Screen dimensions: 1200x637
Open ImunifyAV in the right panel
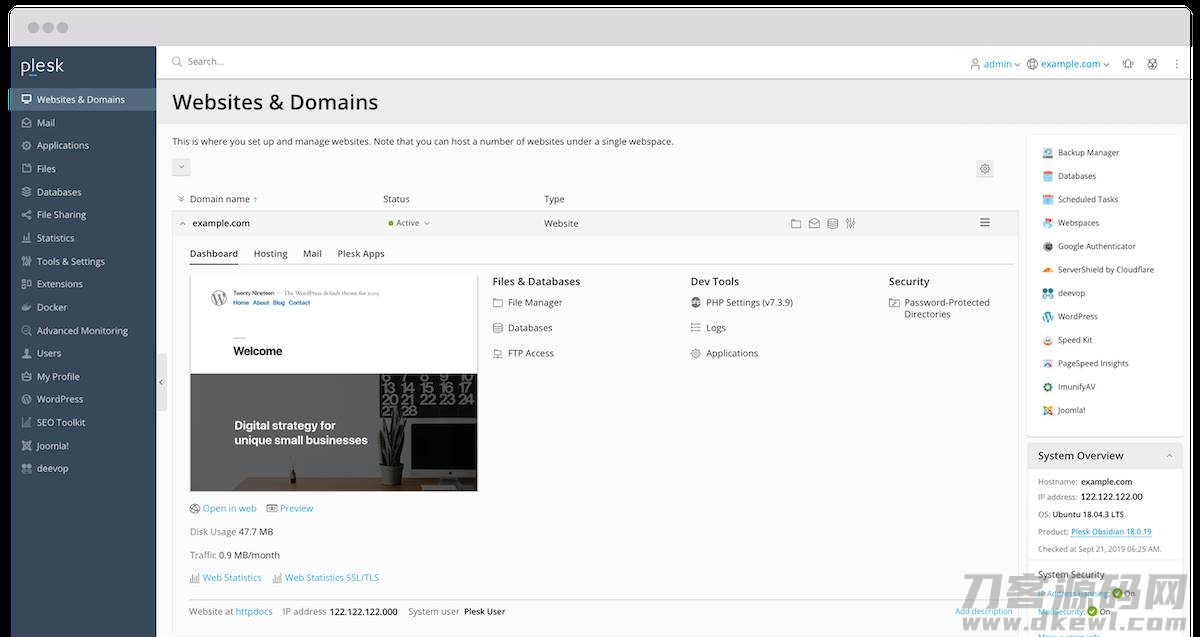click(x=1069, y=387)
